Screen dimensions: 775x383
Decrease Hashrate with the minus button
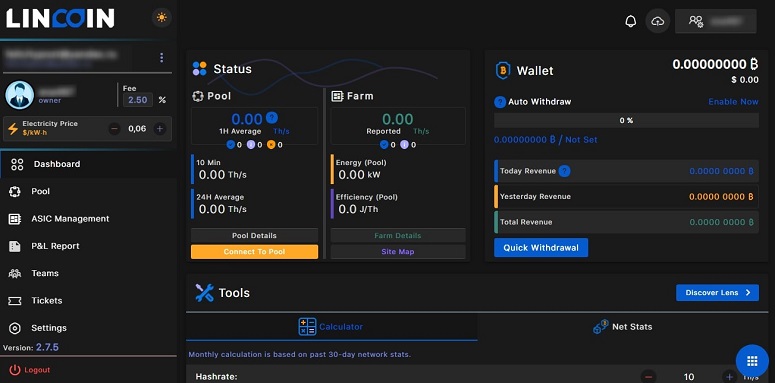(648, 377)
